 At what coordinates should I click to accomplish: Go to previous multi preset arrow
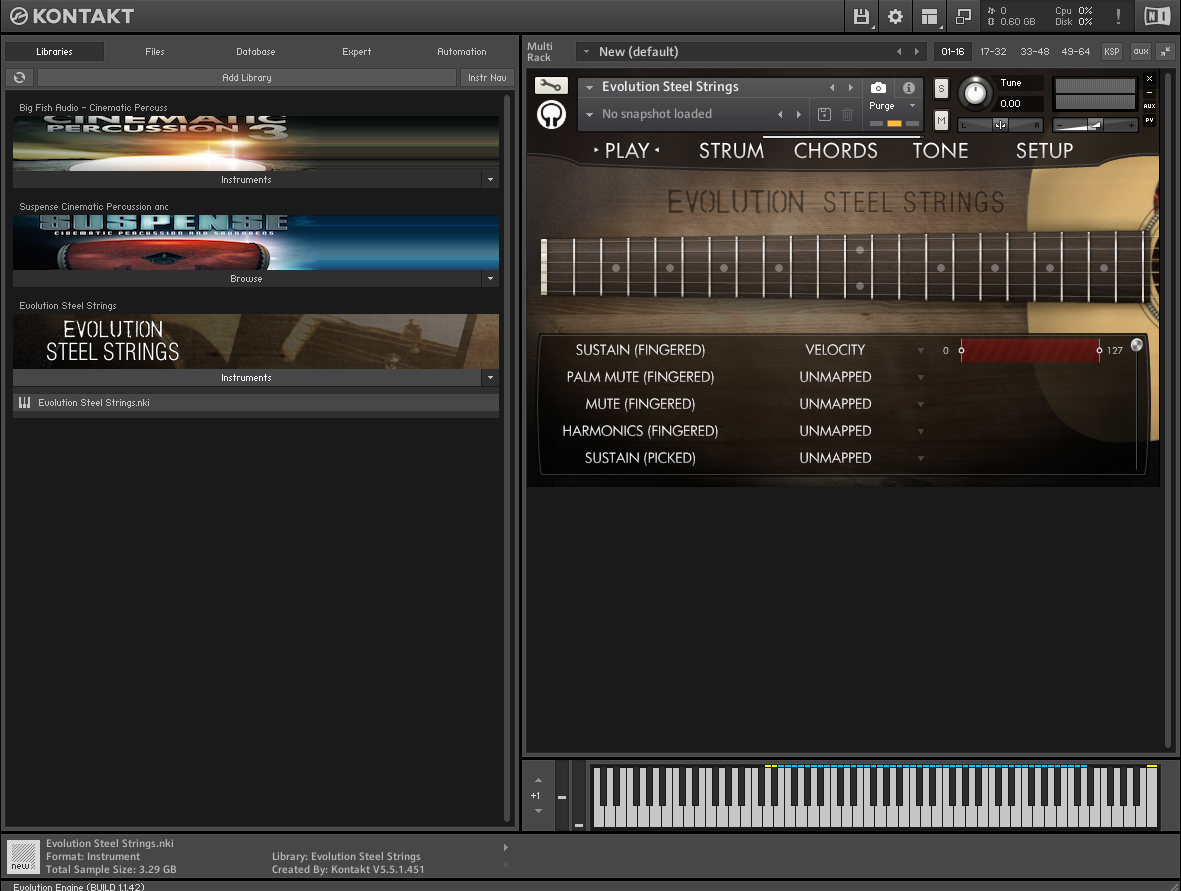point(899,52)
